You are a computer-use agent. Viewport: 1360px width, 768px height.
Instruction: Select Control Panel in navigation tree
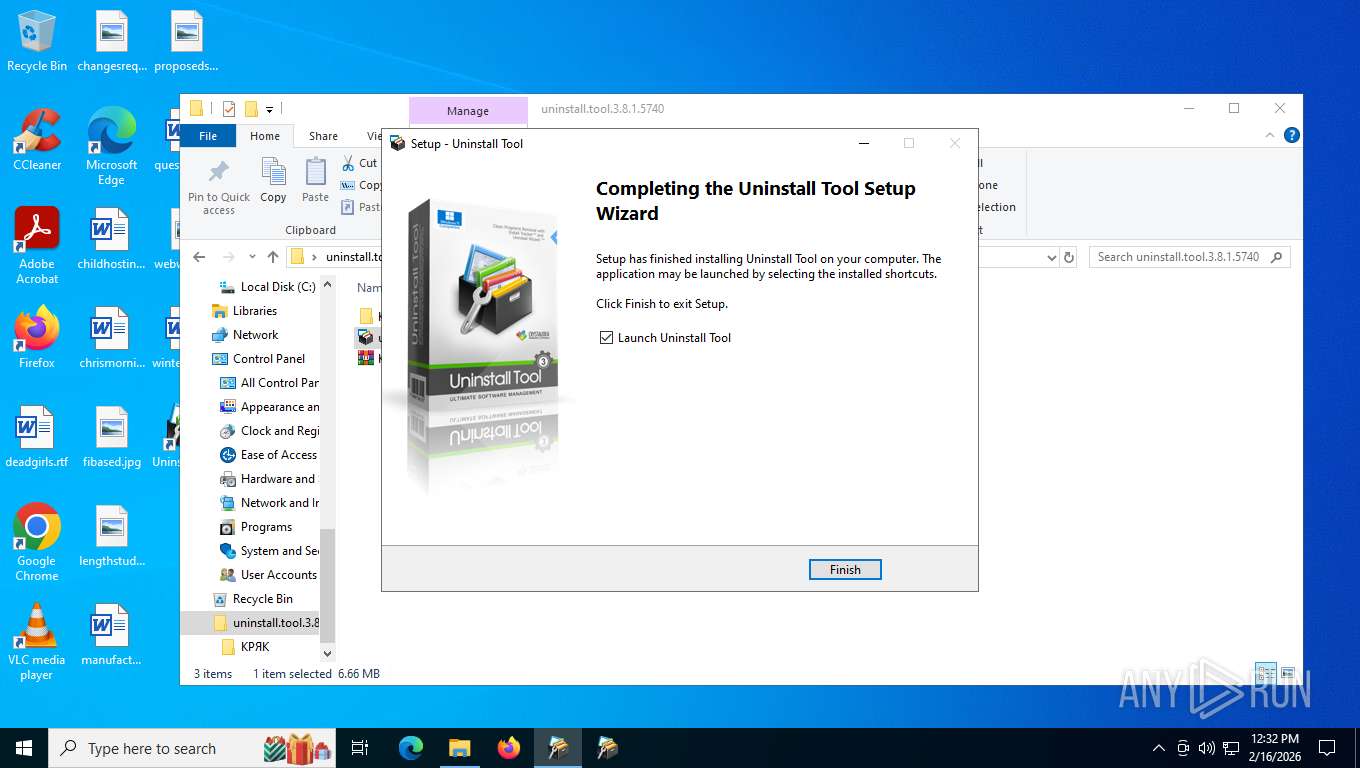coord(258,359)
